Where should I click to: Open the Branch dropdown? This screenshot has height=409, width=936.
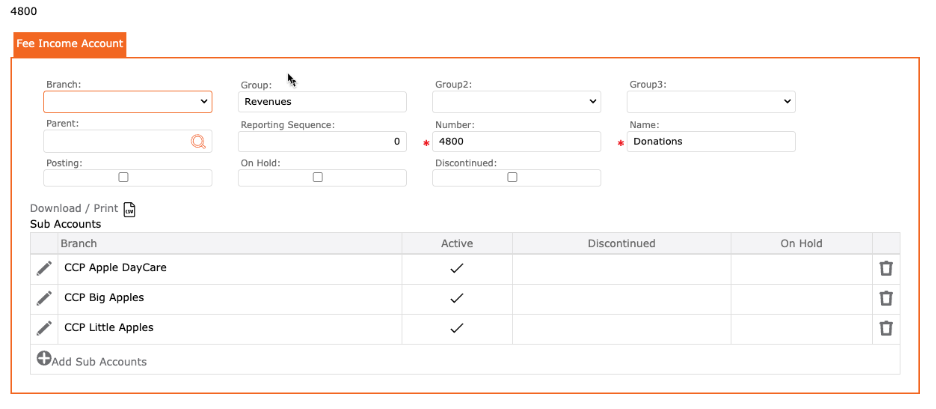(128, 102)
